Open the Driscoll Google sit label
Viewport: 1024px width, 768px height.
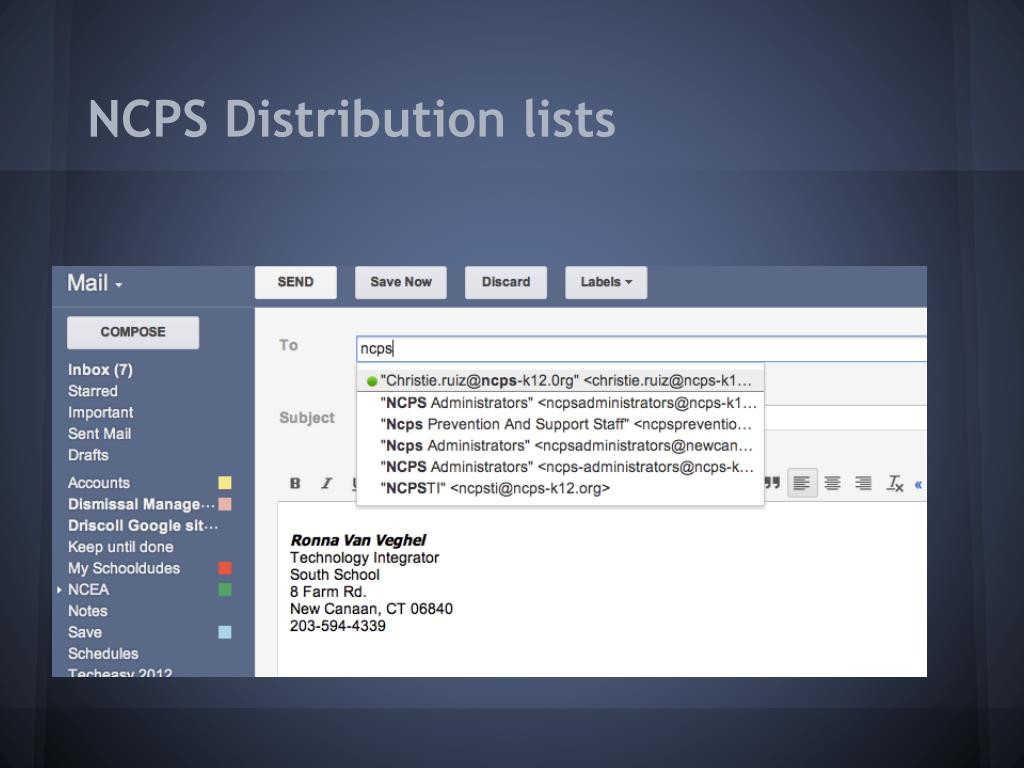[142, 526]
